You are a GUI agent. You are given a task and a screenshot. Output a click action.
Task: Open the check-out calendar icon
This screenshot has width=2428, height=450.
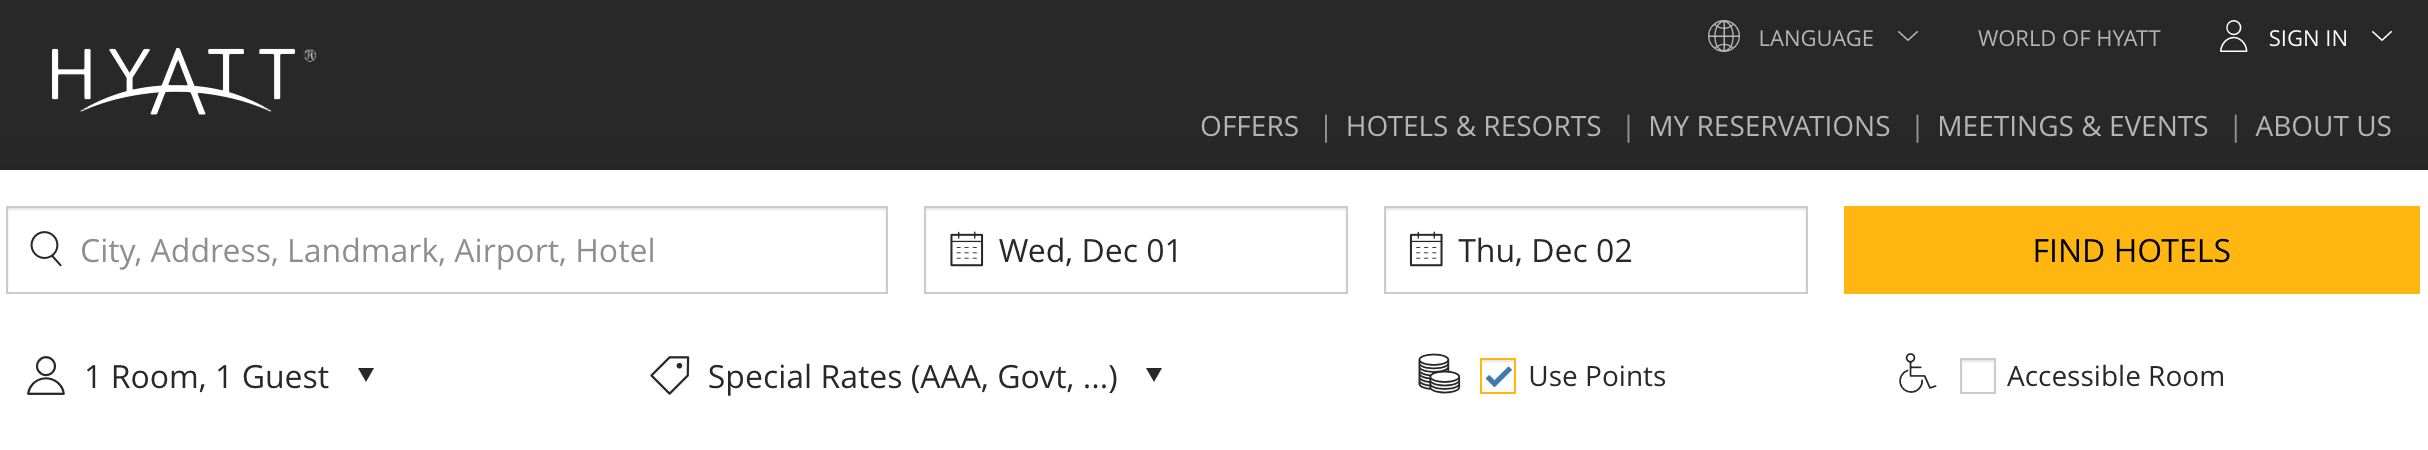1426,249
